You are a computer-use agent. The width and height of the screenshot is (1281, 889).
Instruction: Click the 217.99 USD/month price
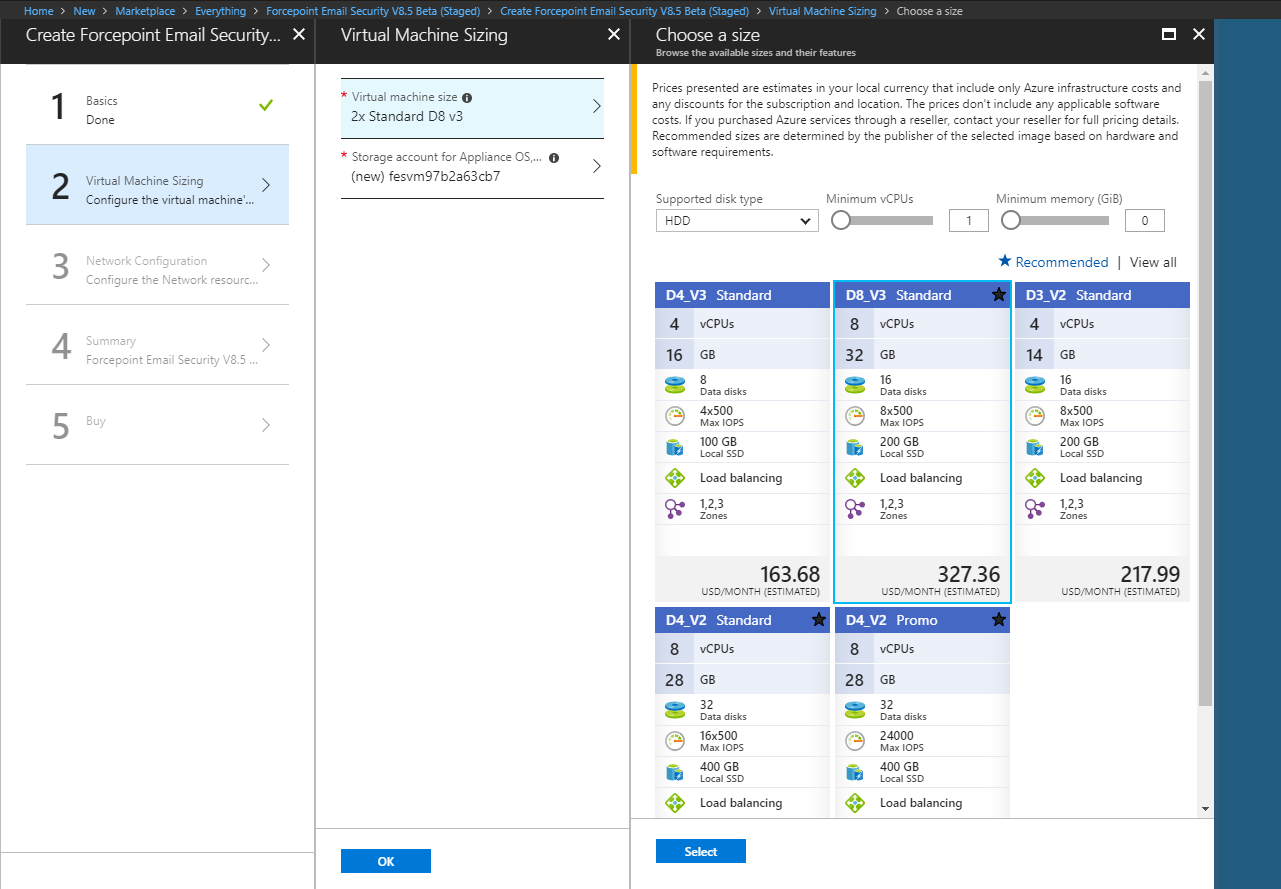(1149, 574)
